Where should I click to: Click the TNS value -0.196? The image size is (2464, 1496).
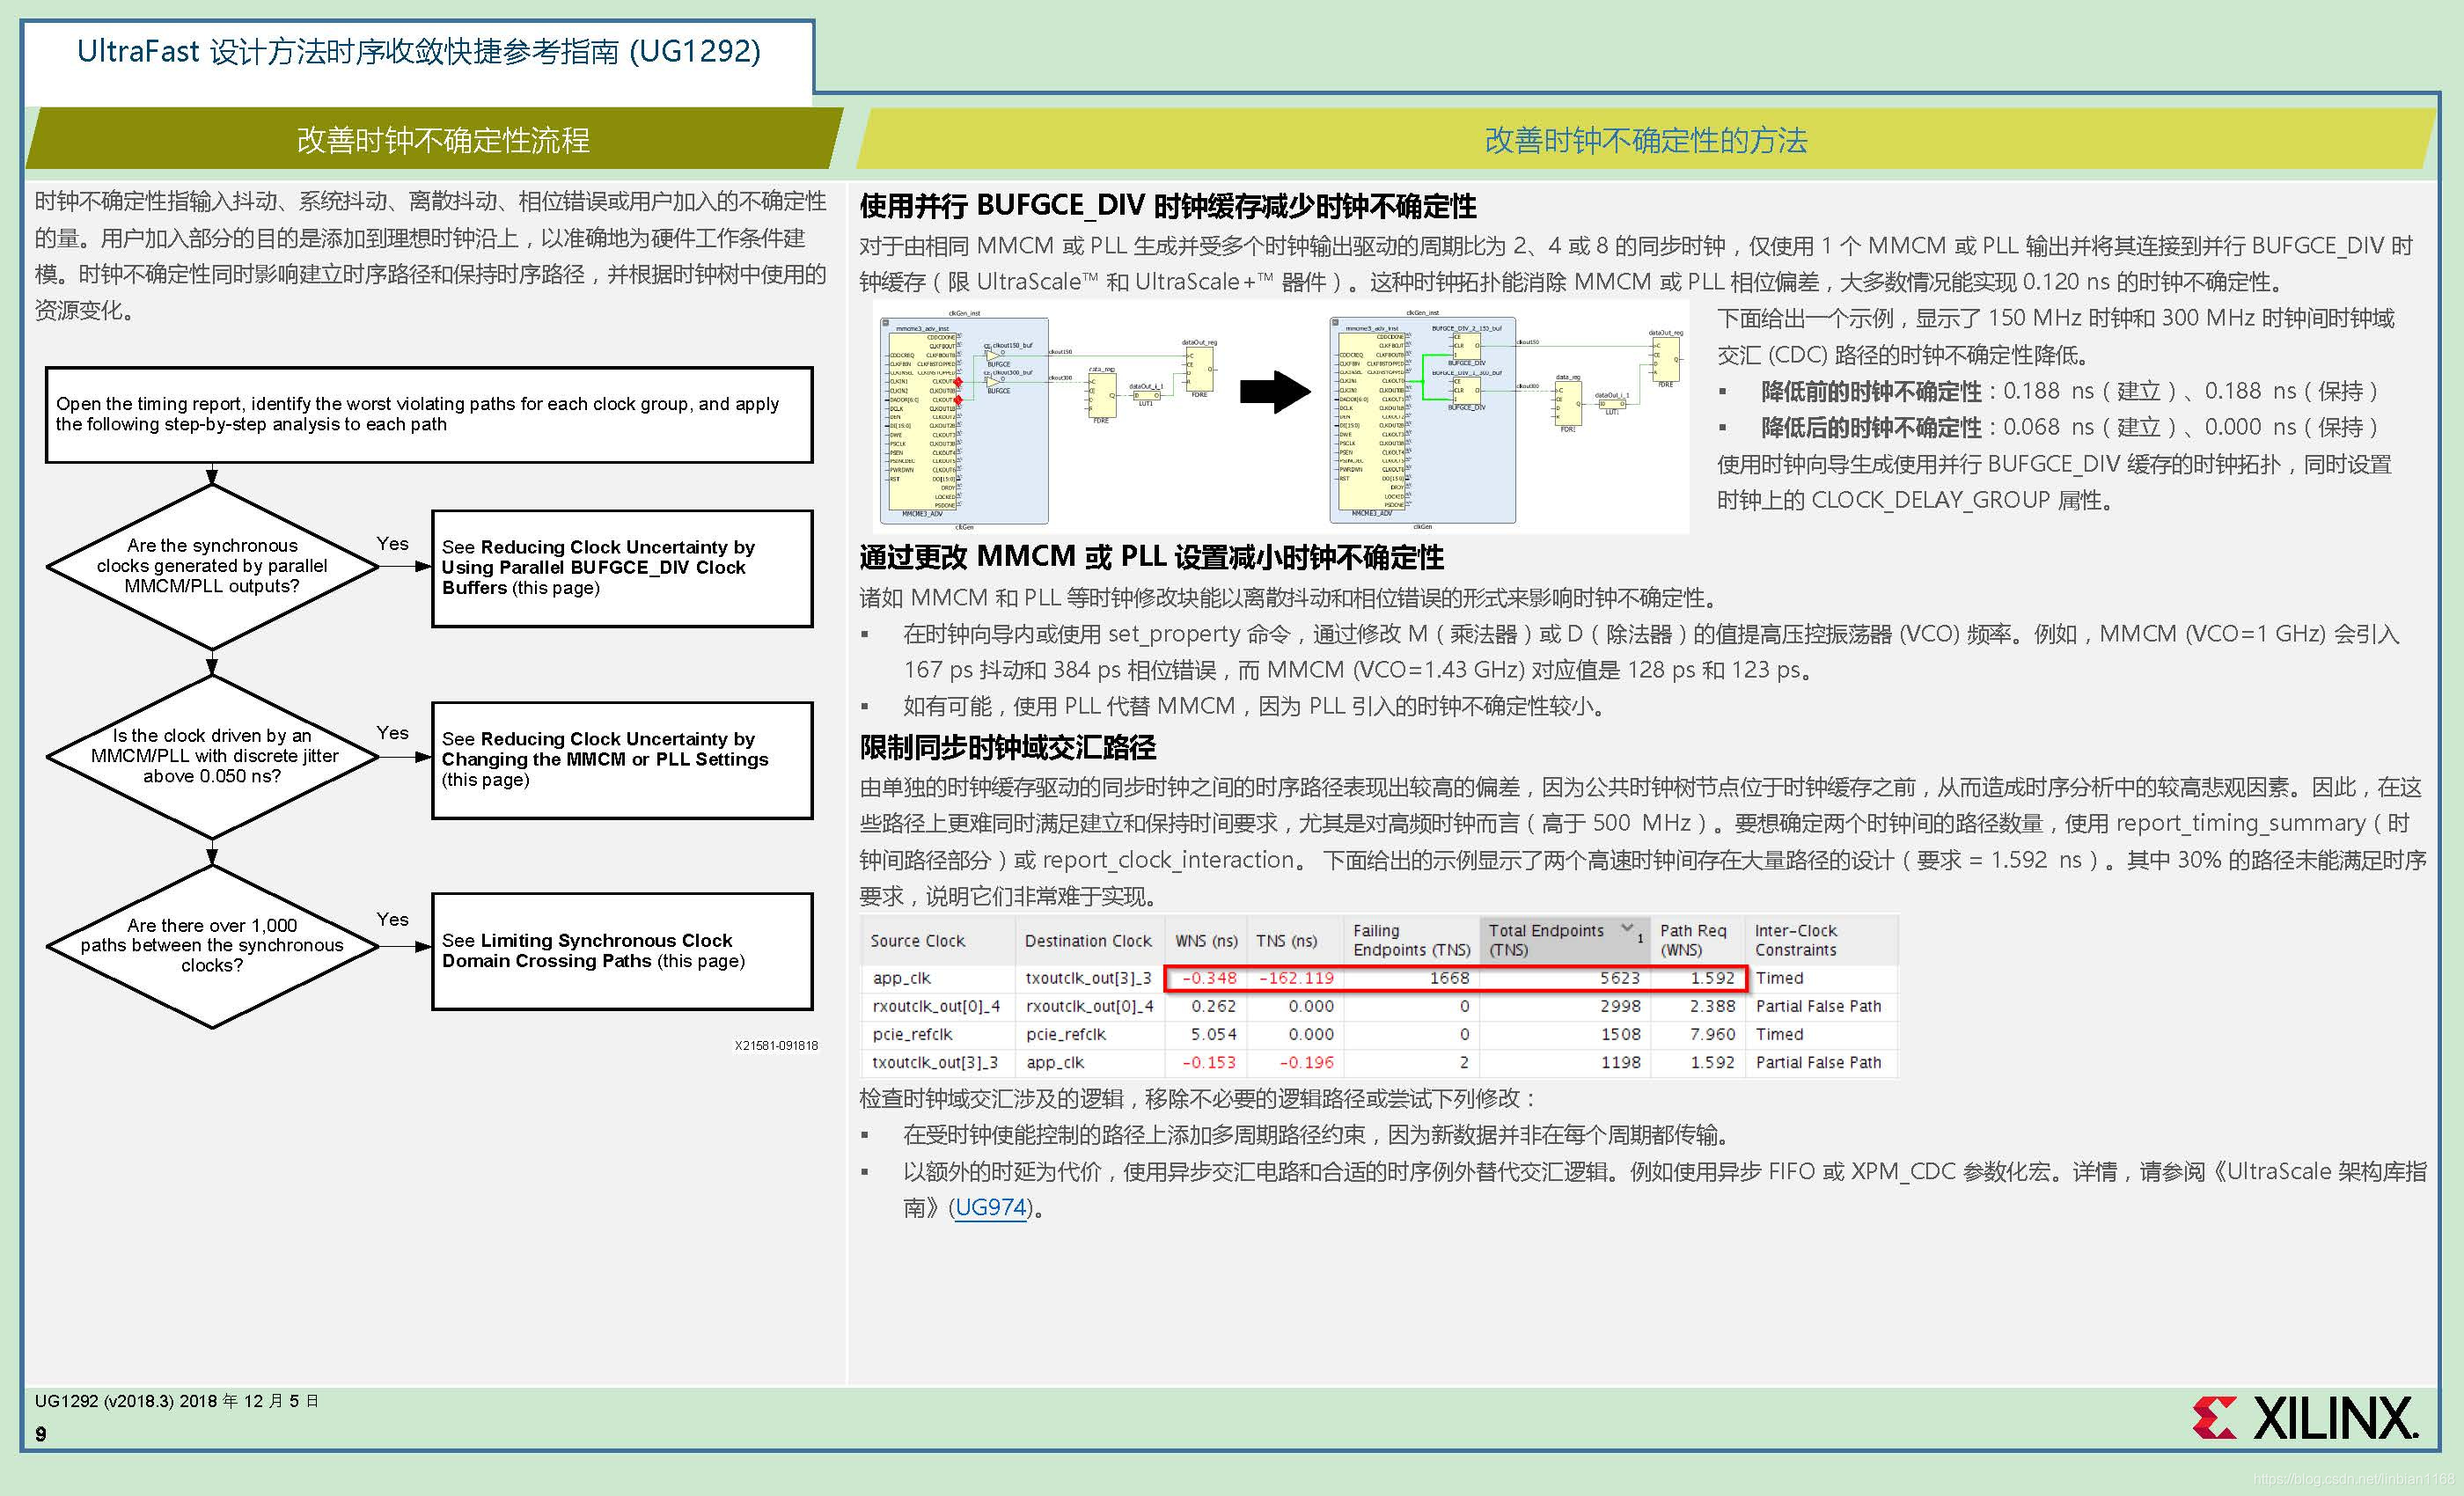1306,1062
